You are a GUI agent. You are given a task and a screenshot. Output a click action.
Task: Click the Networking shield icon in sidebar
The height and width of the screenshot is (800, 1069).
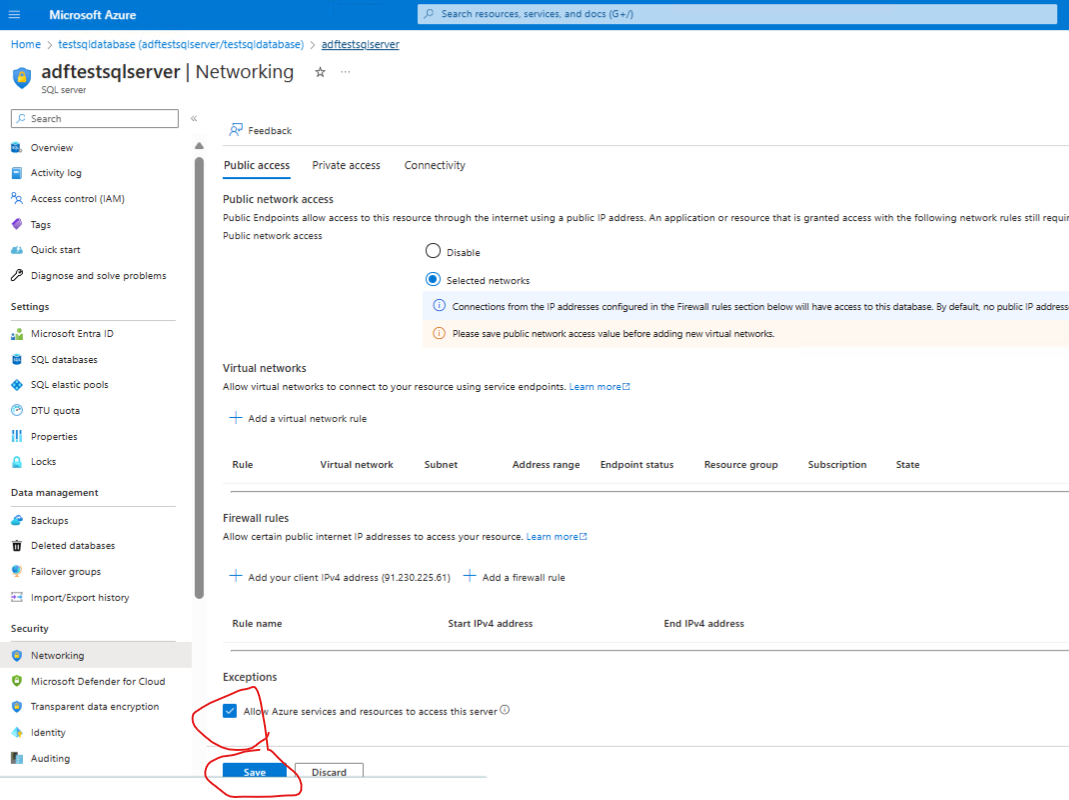(17, 655)
